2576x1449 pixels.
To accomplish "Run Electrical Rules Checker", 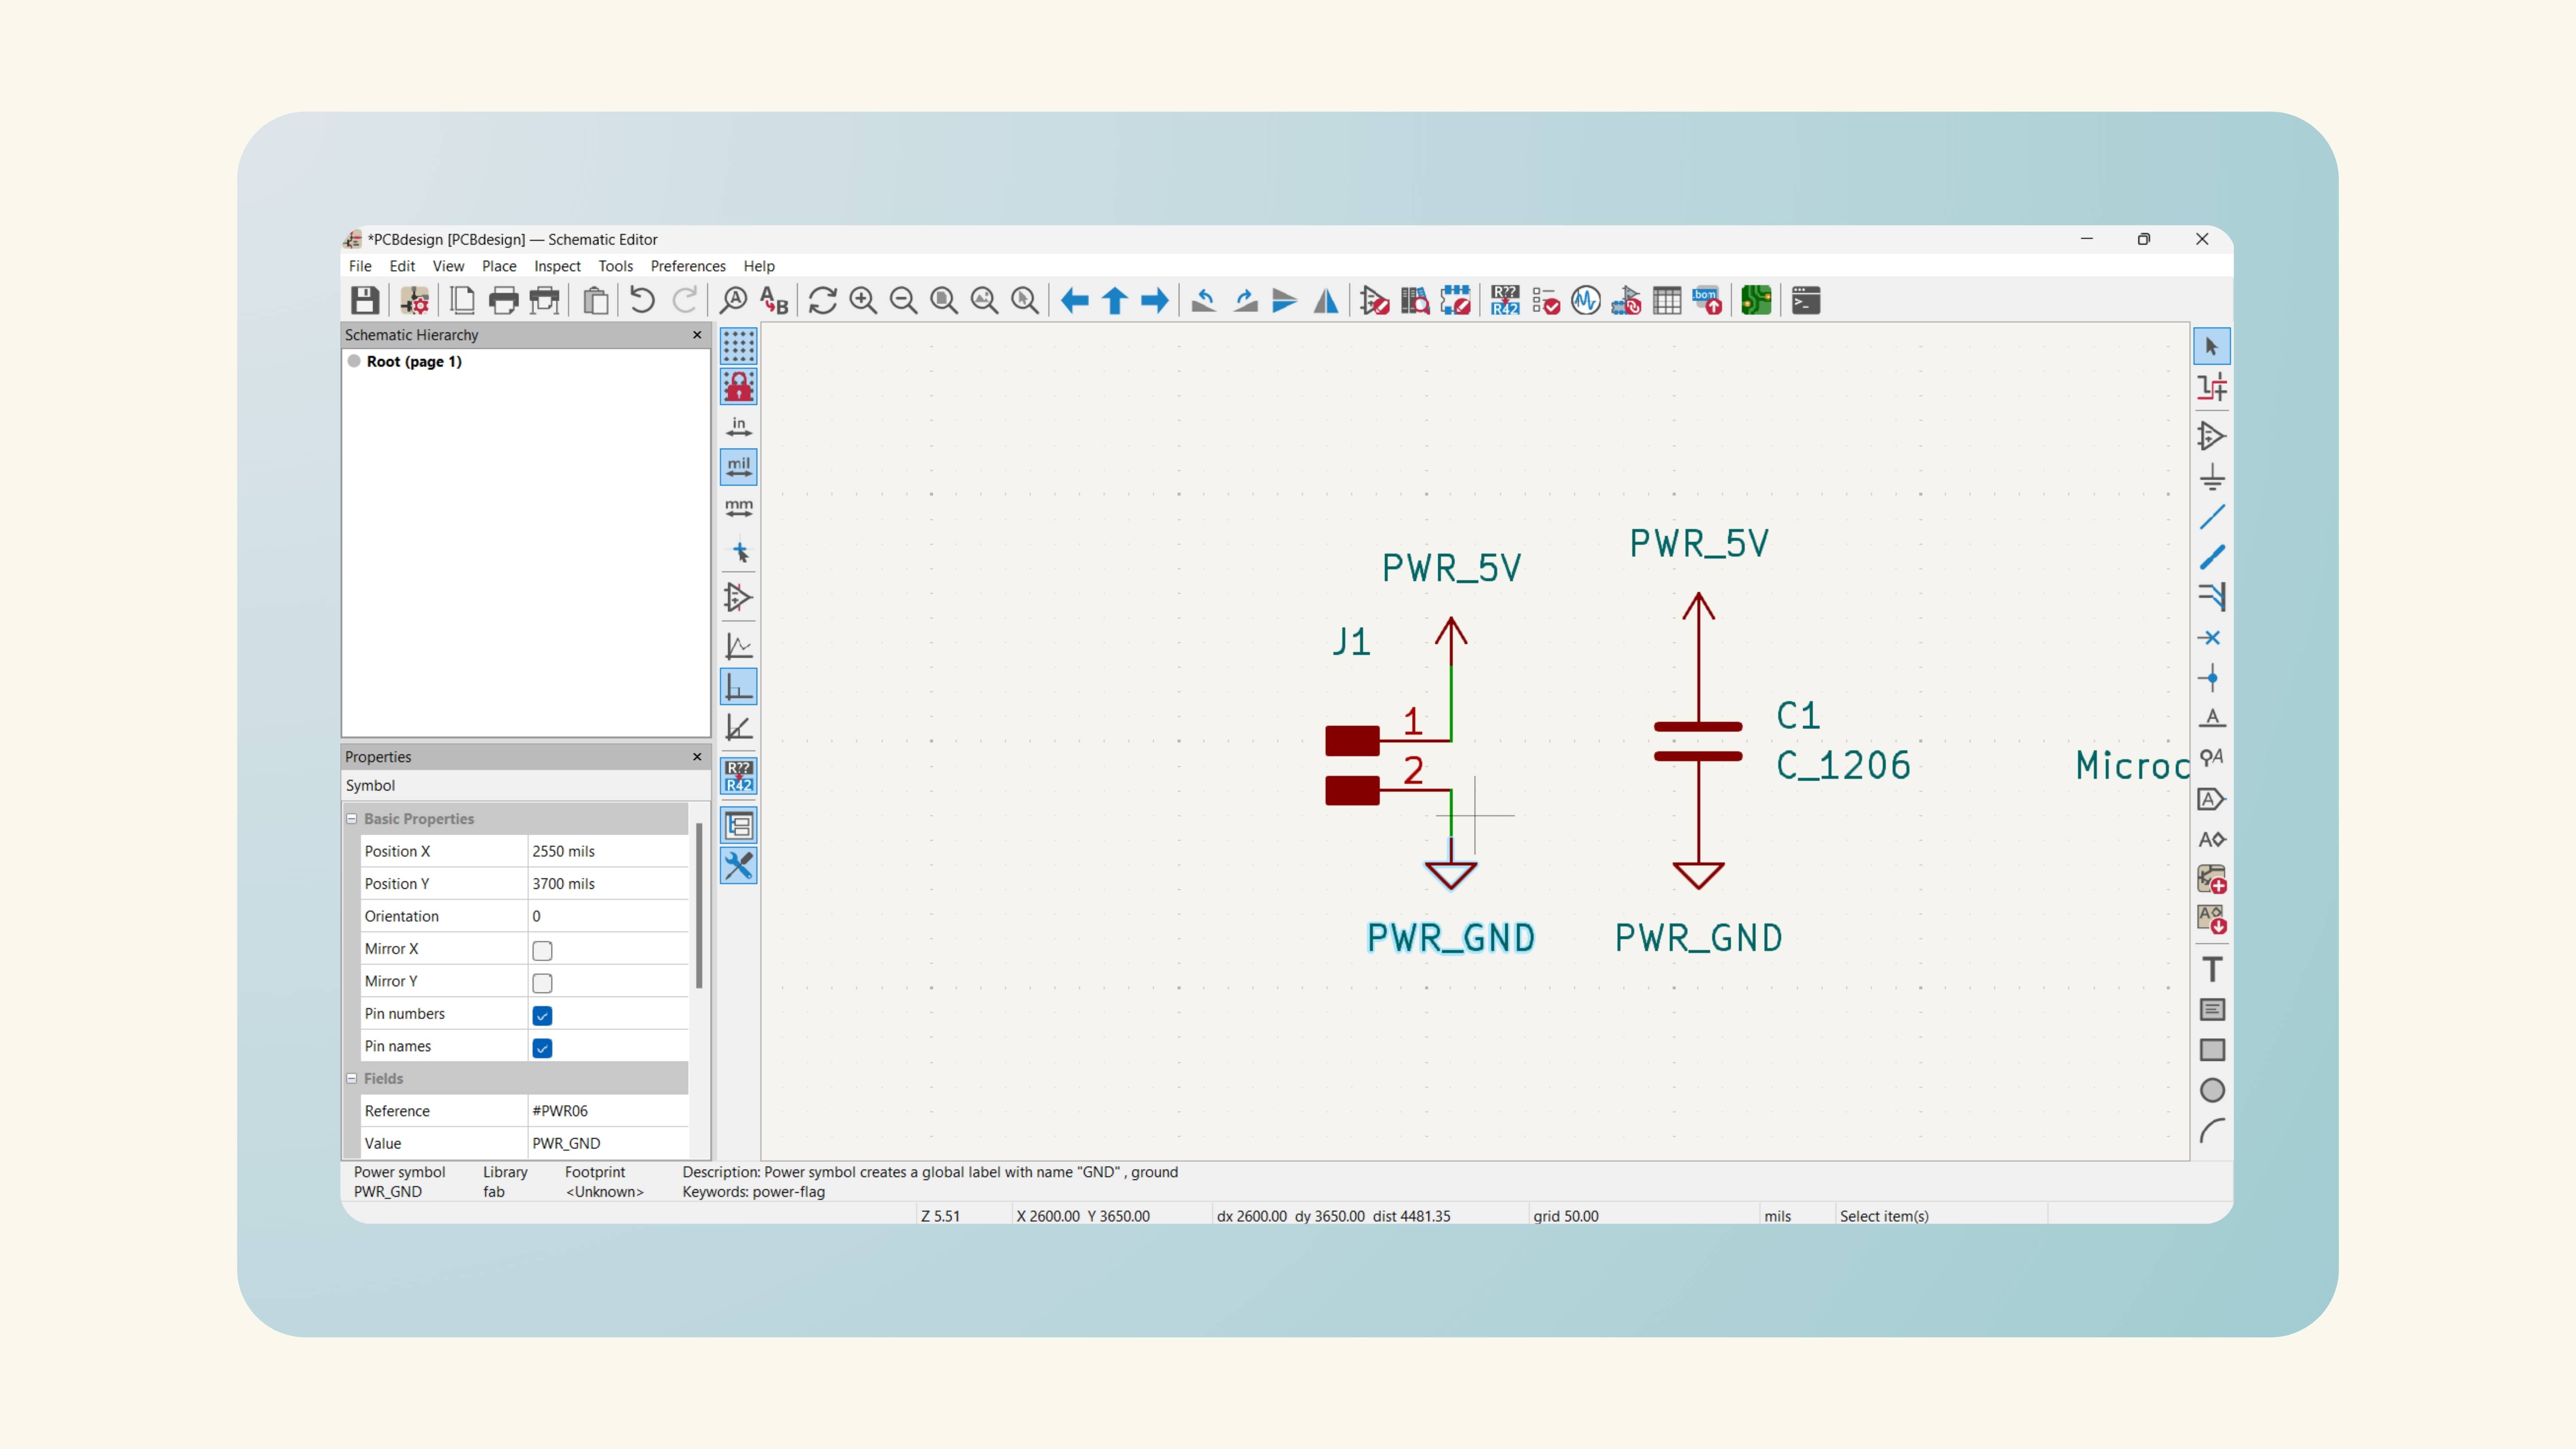I will coord(1546,301).
